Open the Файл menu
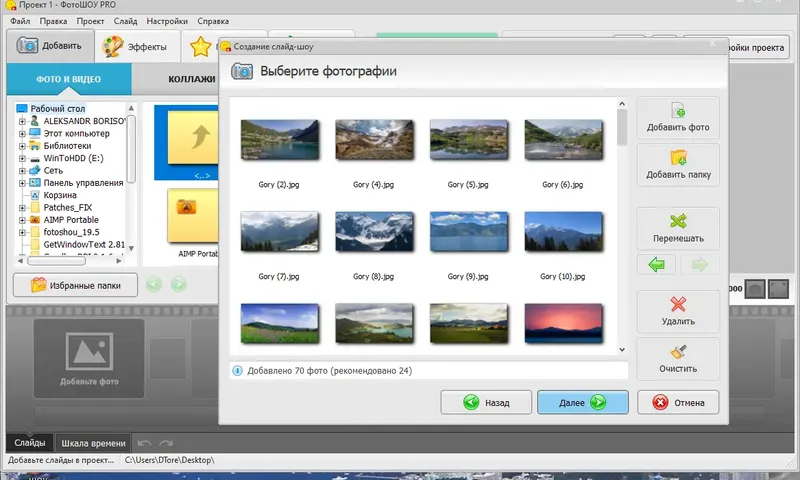The image size is (800, 480). coord(20,21)
